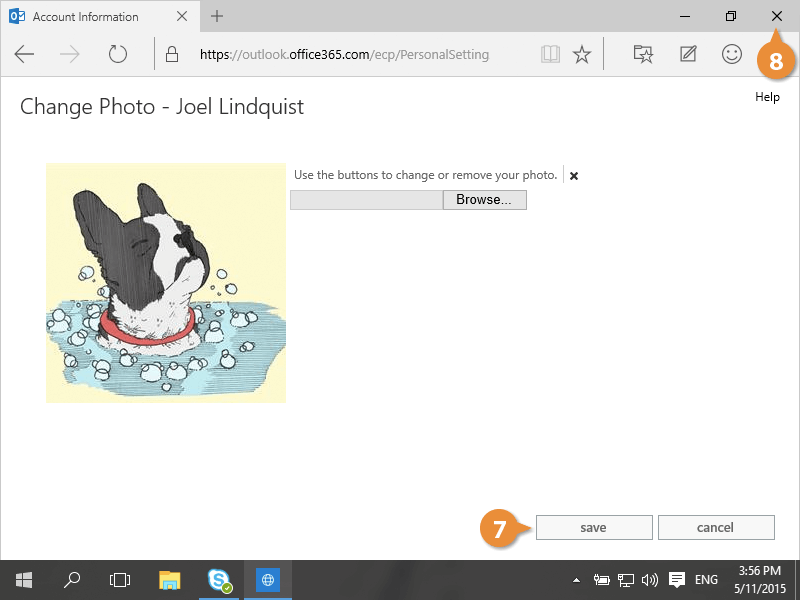Viewport: 800px width, 600px height.
Task: Click the browser forward arrow
Action: tap(70, 54)
